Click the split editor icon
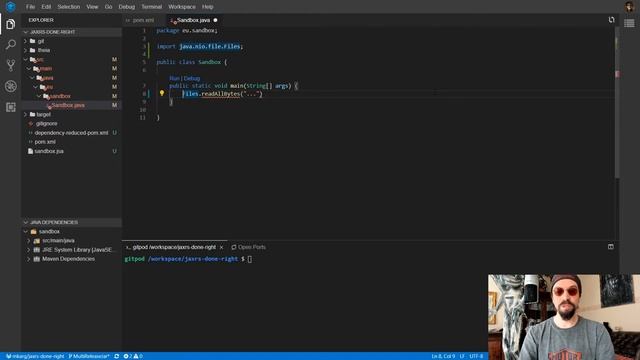 (x=611, y=20)
